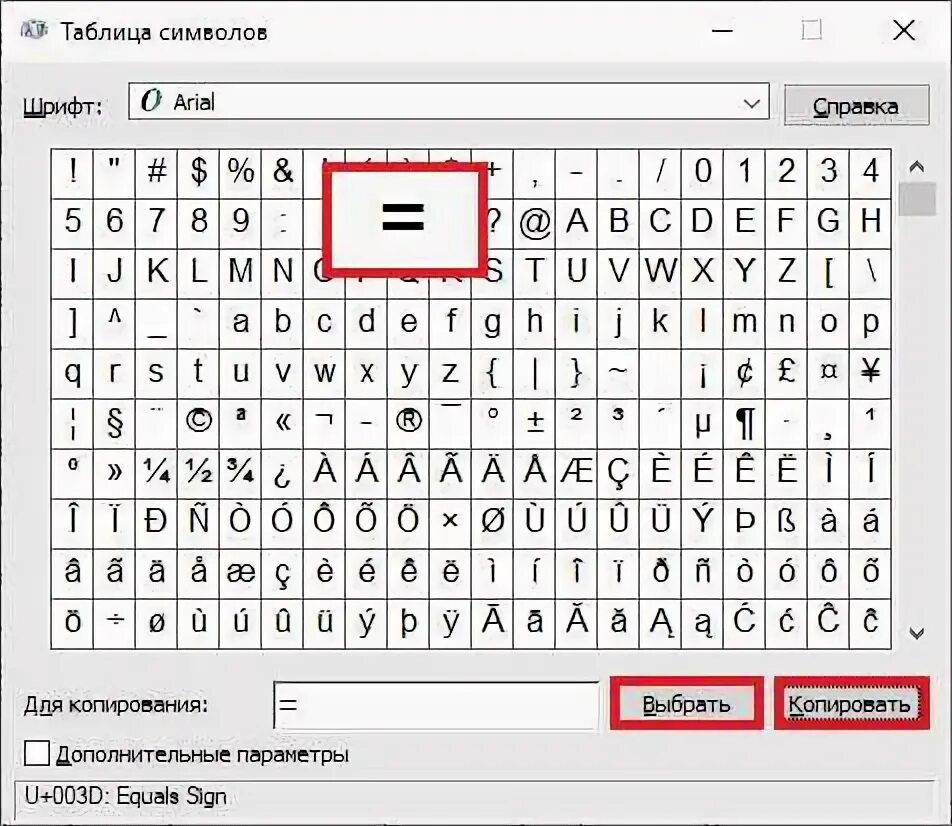Click the scrollbar down arrow
This screenshot has width=952, height=826.
point(916,633)
